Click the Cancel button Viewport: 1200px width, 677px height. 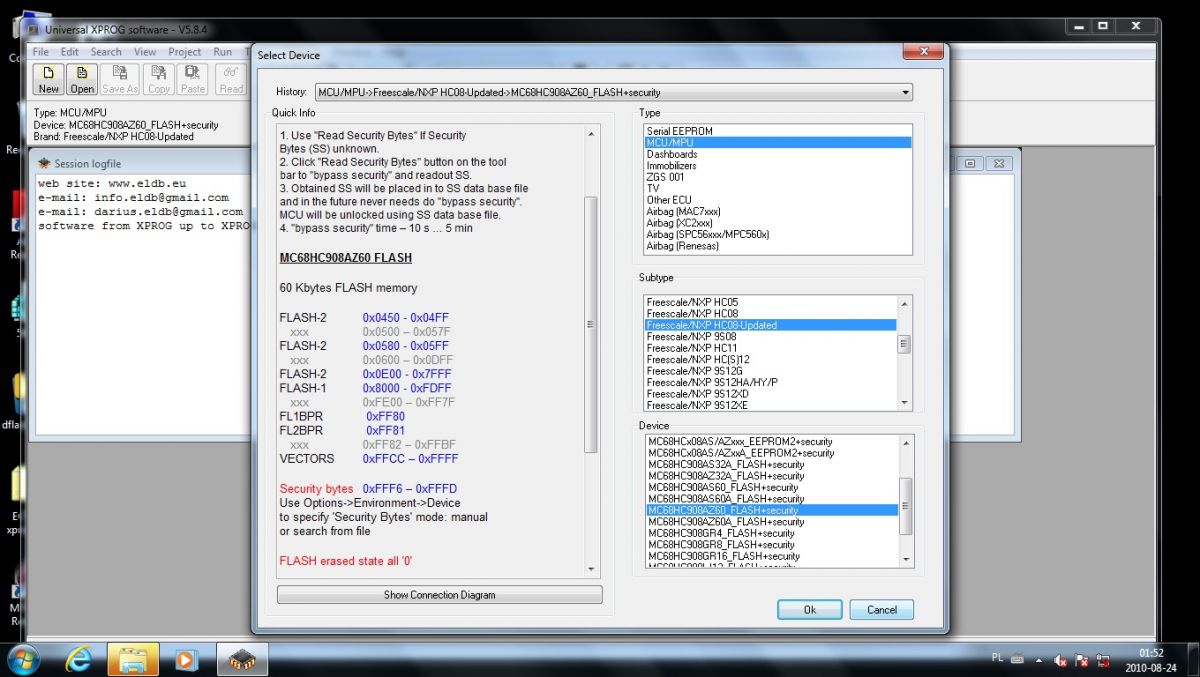click(x=881, y=609)
